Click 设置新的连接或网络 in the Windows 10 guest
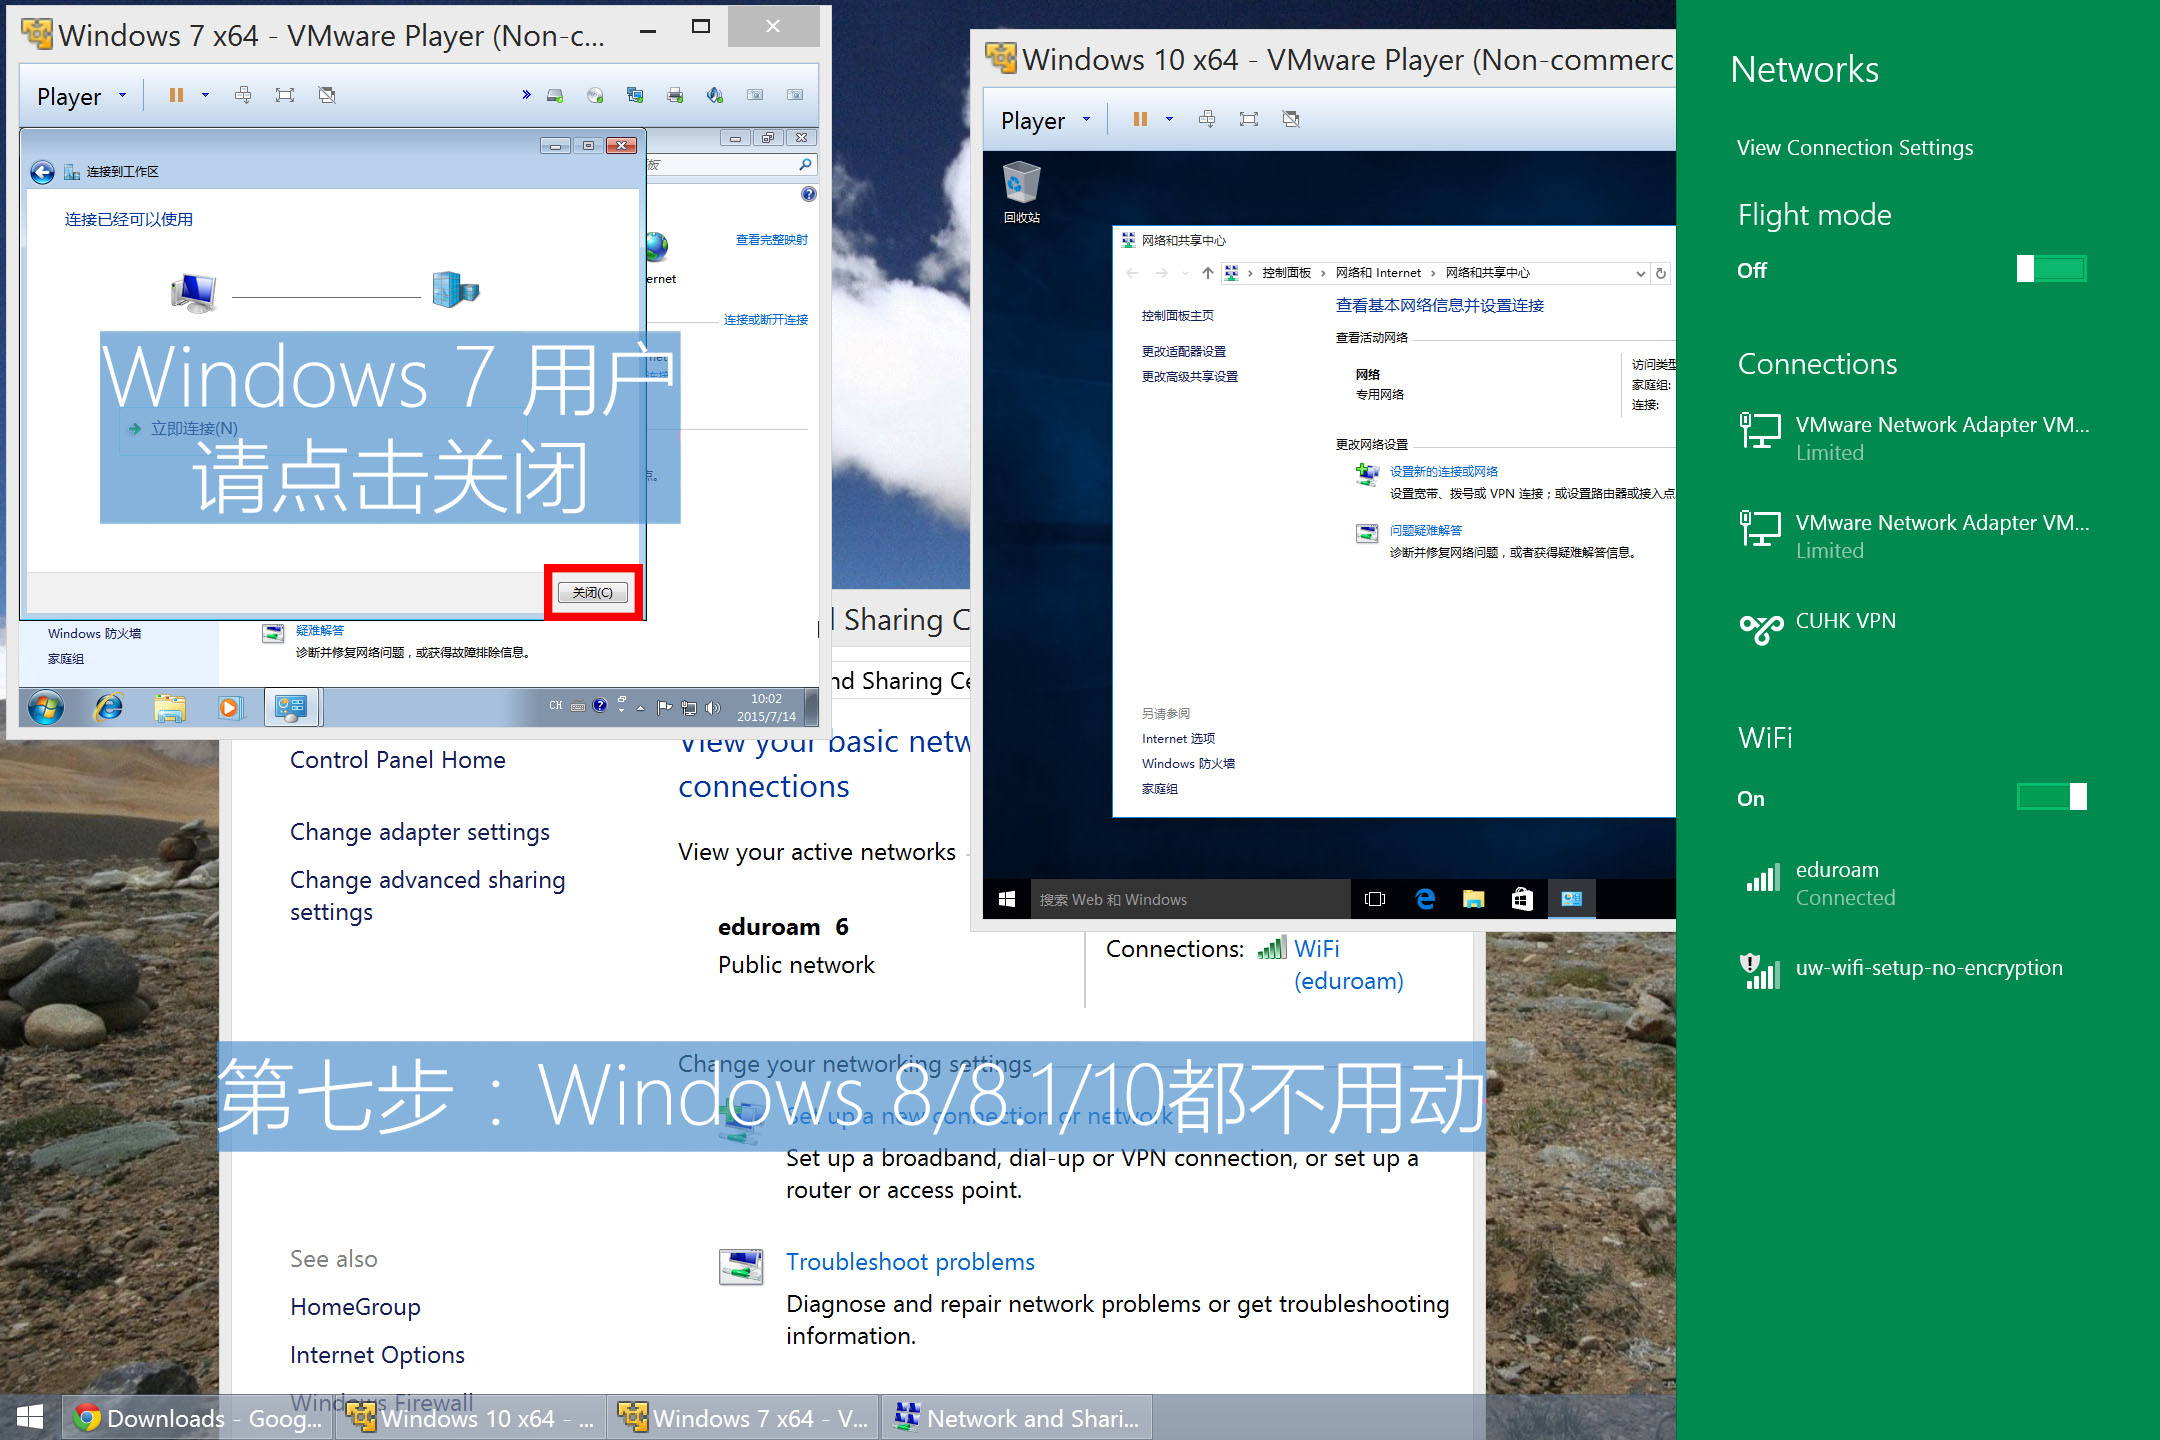The image size is (2160, 1440). [x=1444, y=472]
